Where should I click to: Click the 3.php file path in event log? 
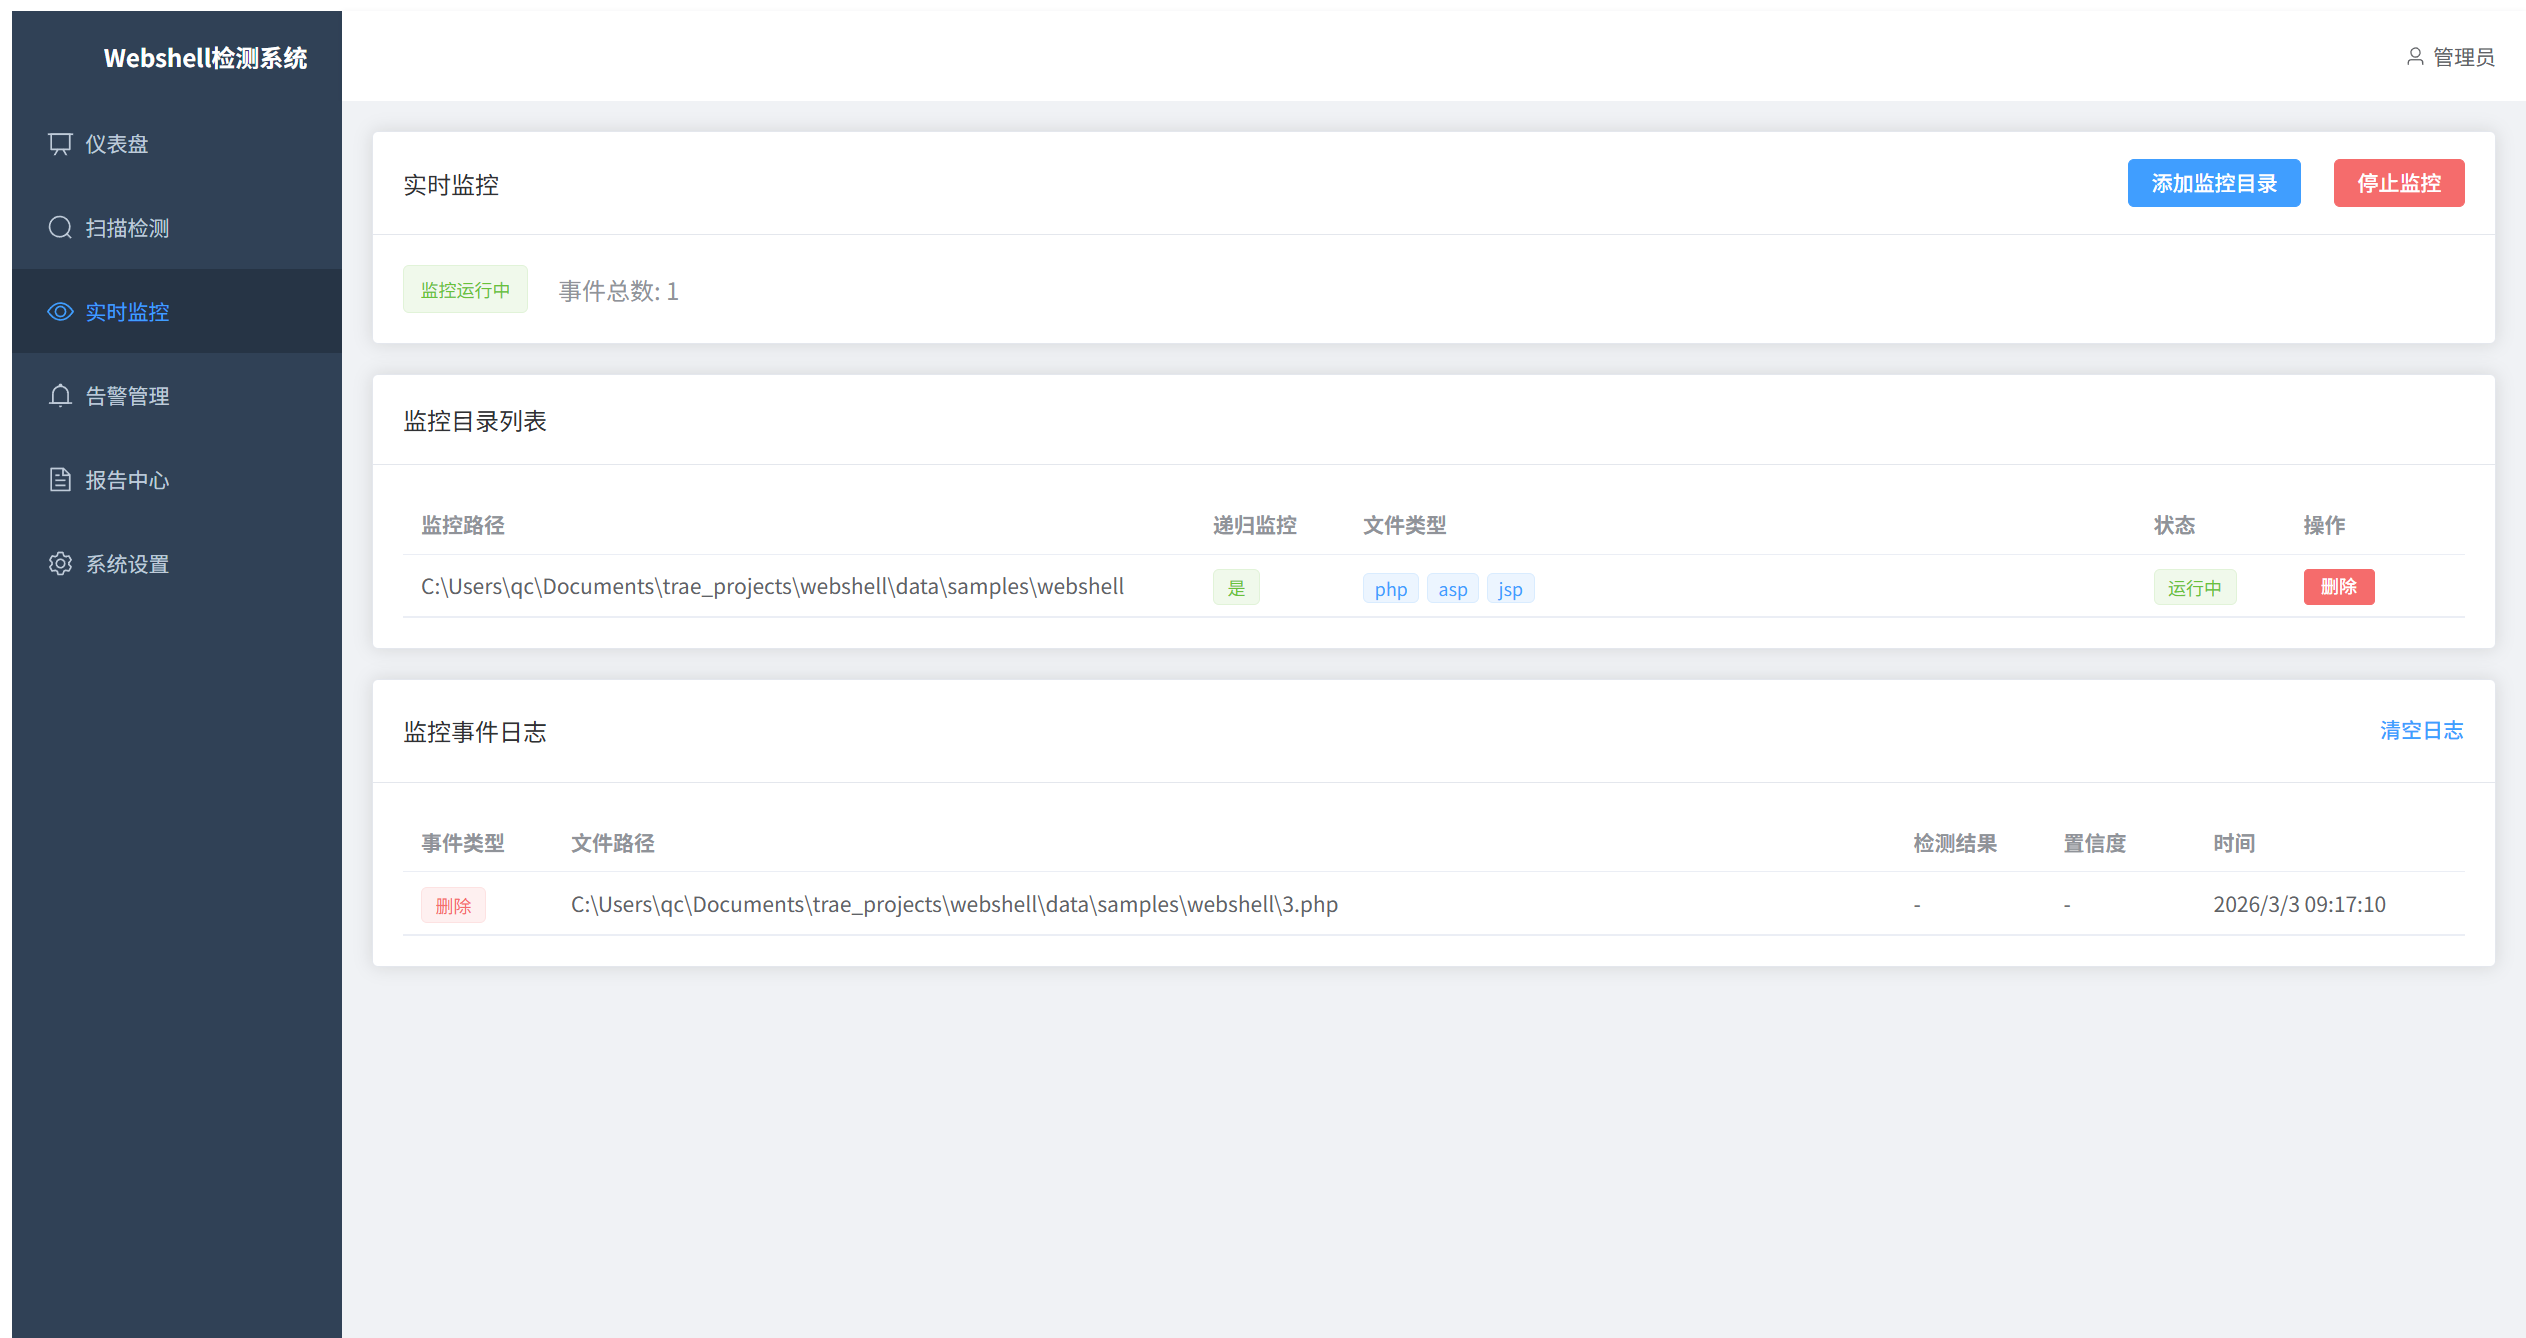point(954,904)
